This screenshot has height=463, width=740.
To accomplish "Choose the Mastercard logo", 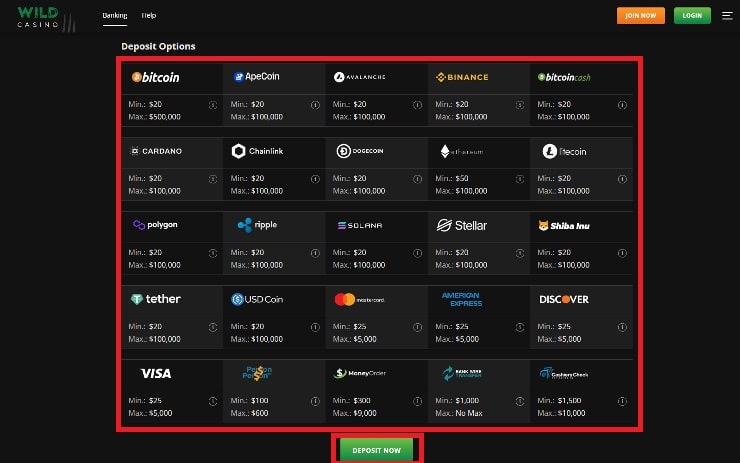I will 359,299.
